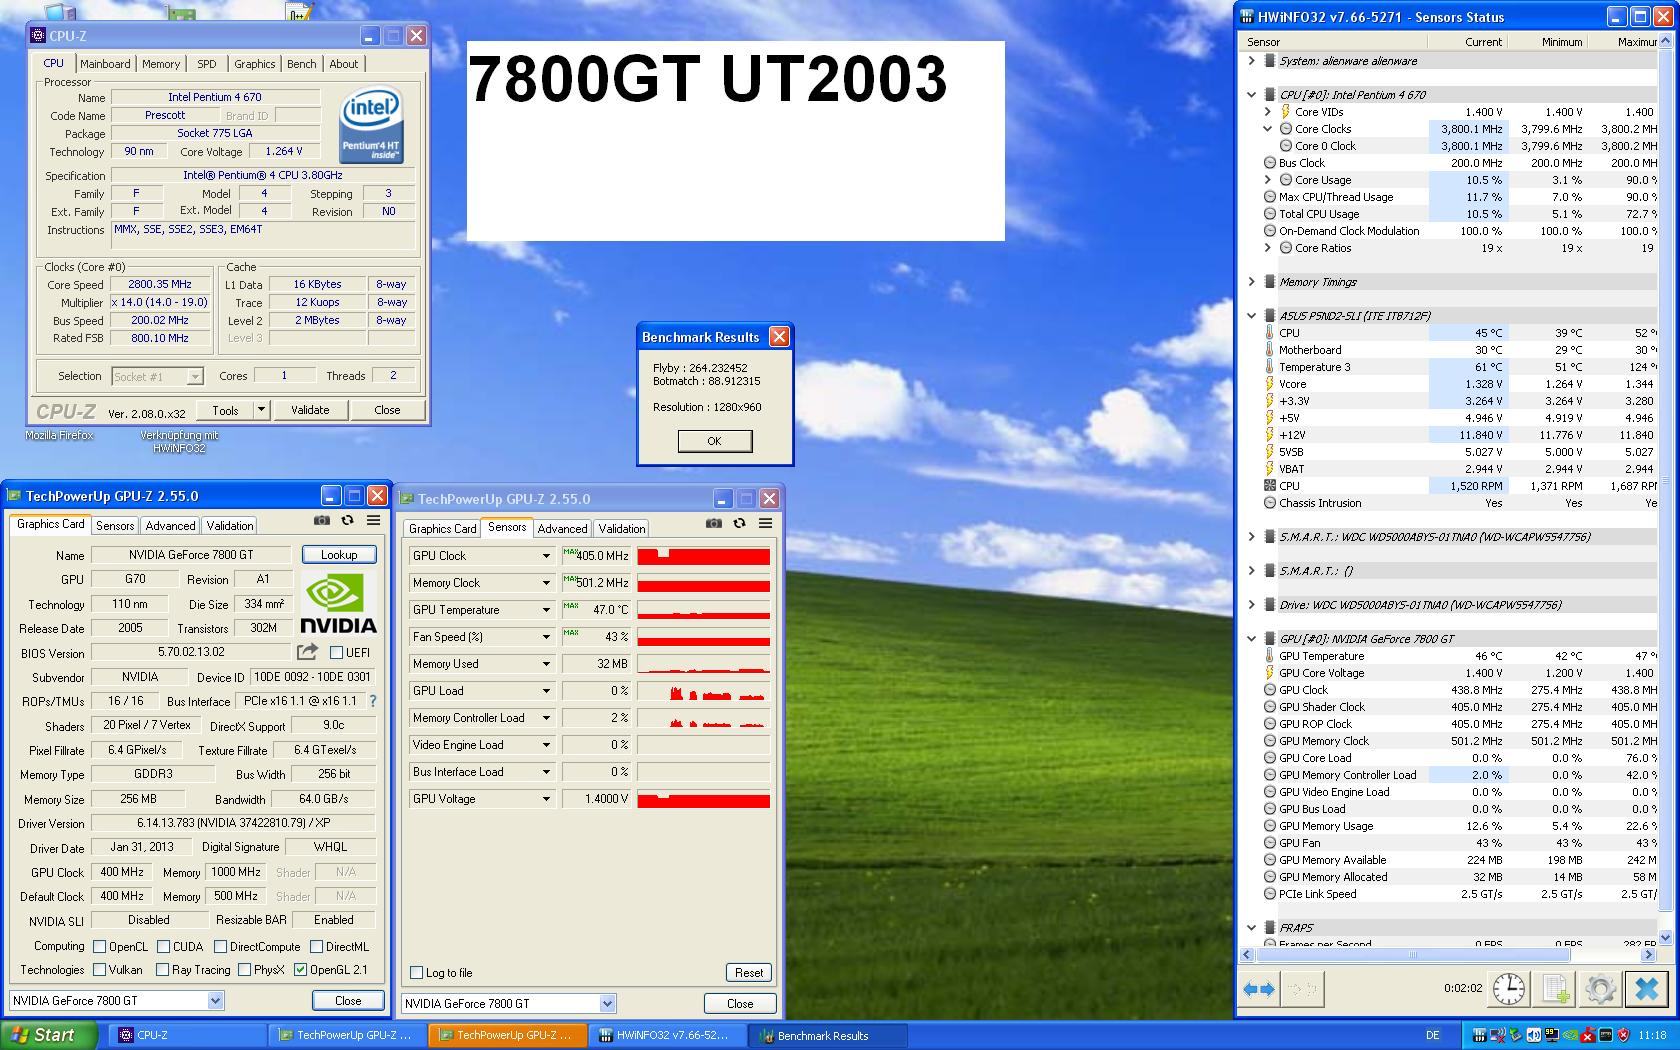Refresh the GPU-Z Graphics Card window

pos(347,520)
